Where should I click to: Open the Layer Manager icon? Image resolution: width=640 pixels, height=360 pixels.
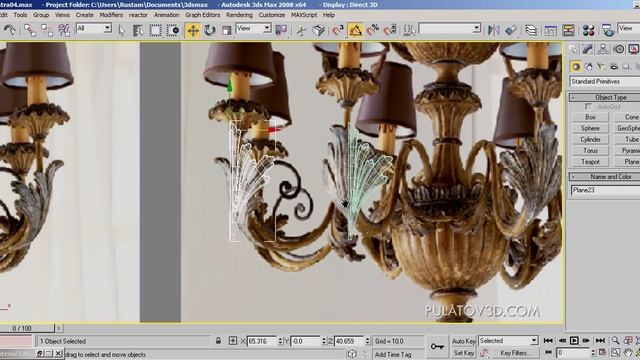coord(531,30)
